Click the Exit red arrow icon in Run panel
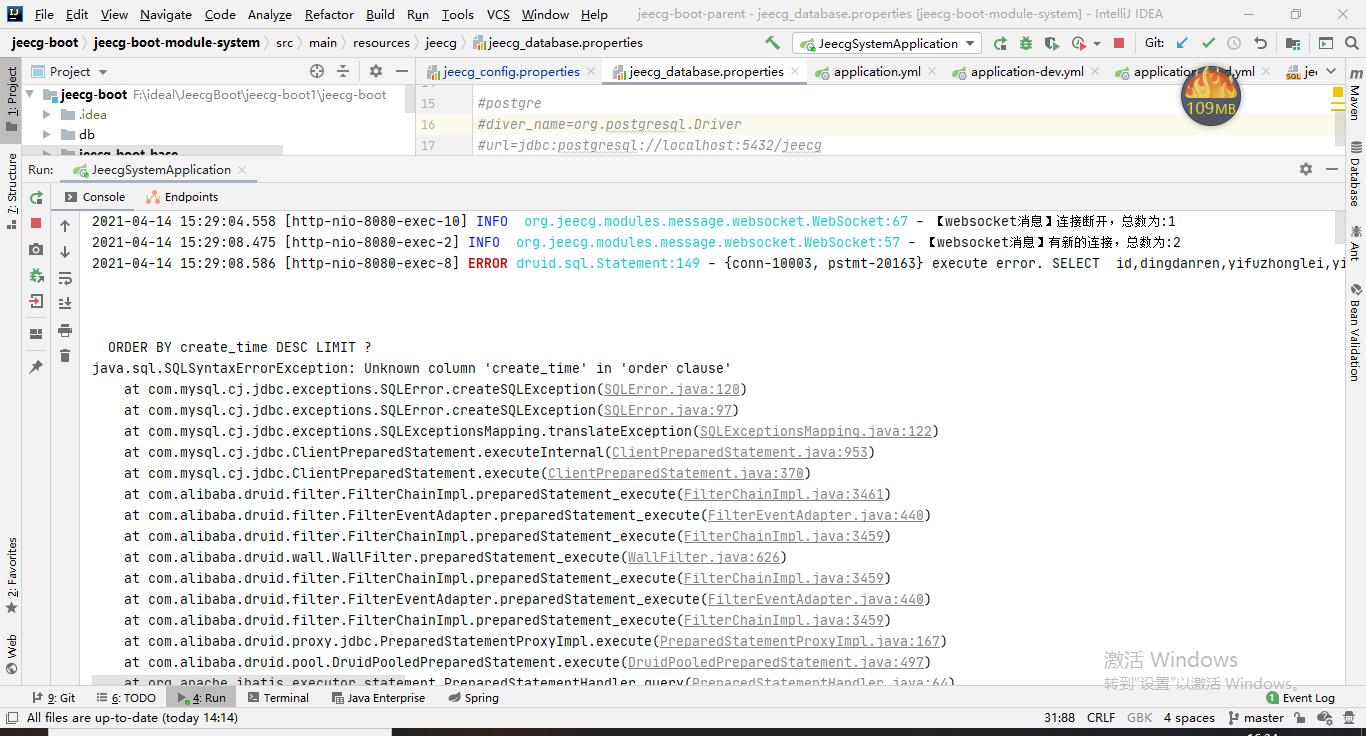 click(36, 301)
